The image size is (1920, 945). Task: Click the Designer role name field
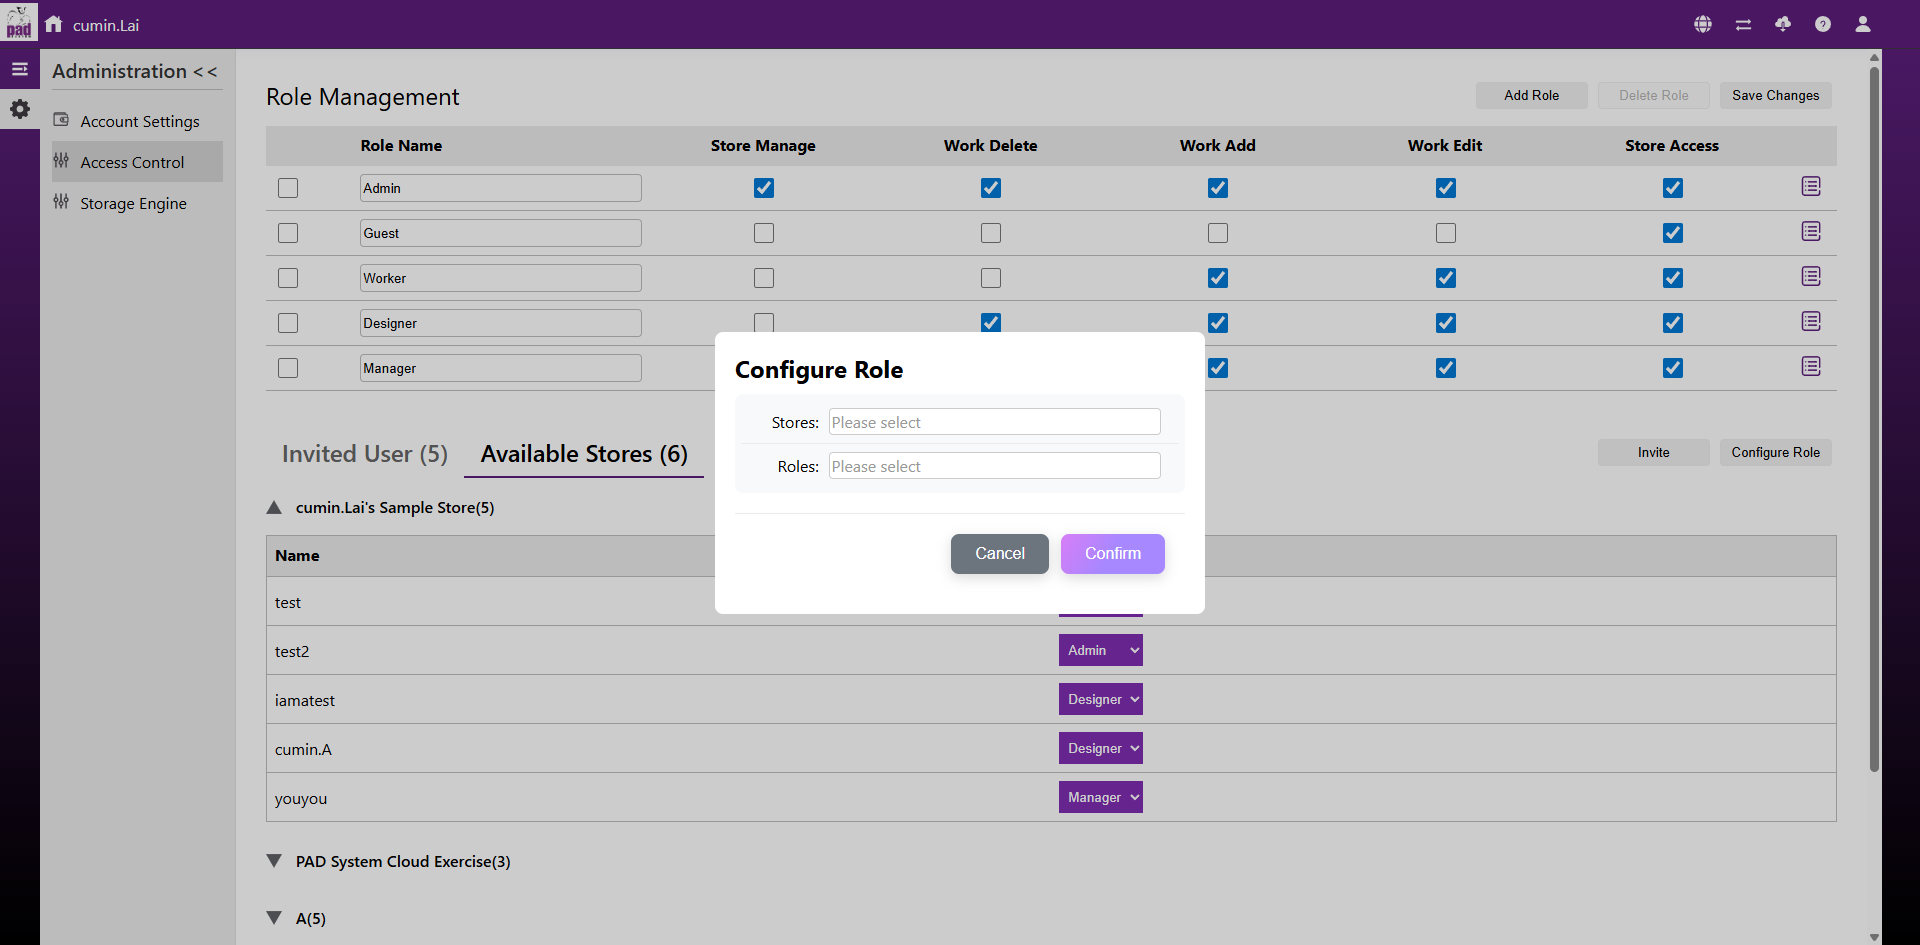(x=500, y=323)
